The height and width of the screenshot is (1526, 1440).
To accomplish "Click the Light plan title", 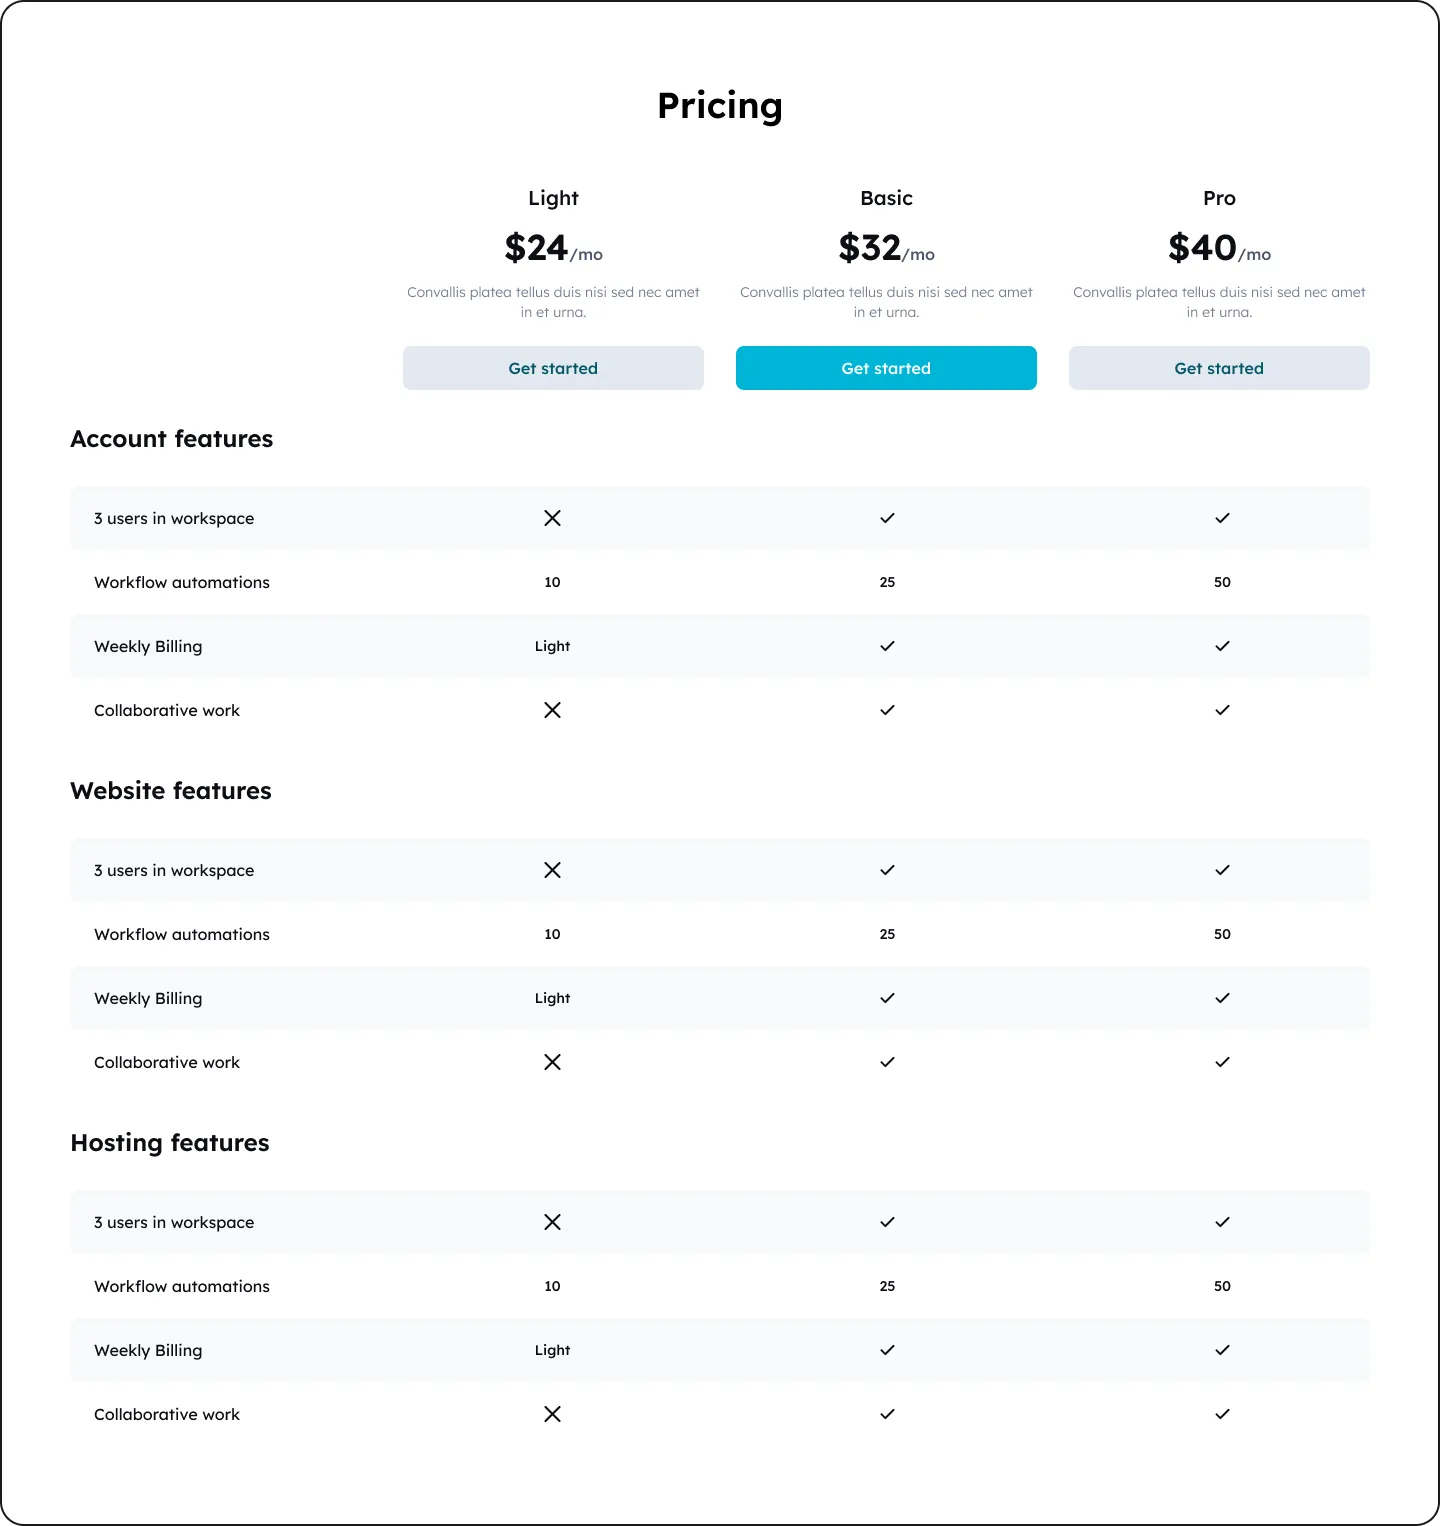I will click(x=553, y=198).
